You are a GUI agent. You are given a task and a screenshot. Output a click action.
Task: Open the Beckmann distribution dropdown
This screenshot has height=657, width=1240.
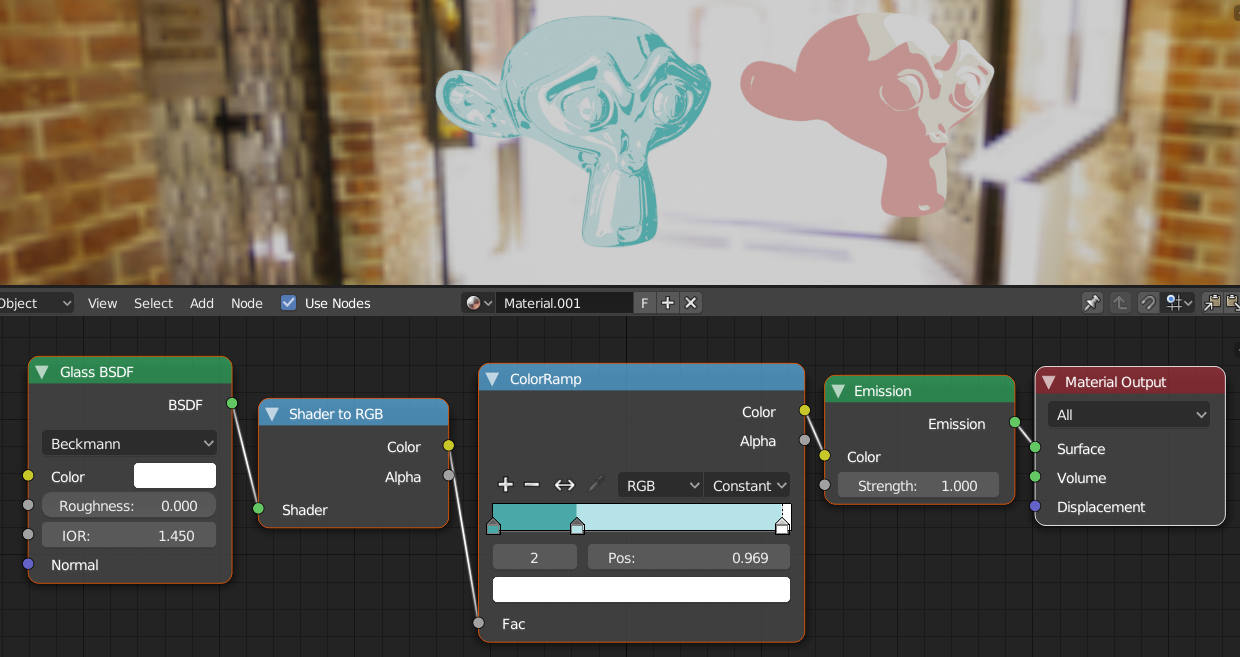click(x=129, y=443)
